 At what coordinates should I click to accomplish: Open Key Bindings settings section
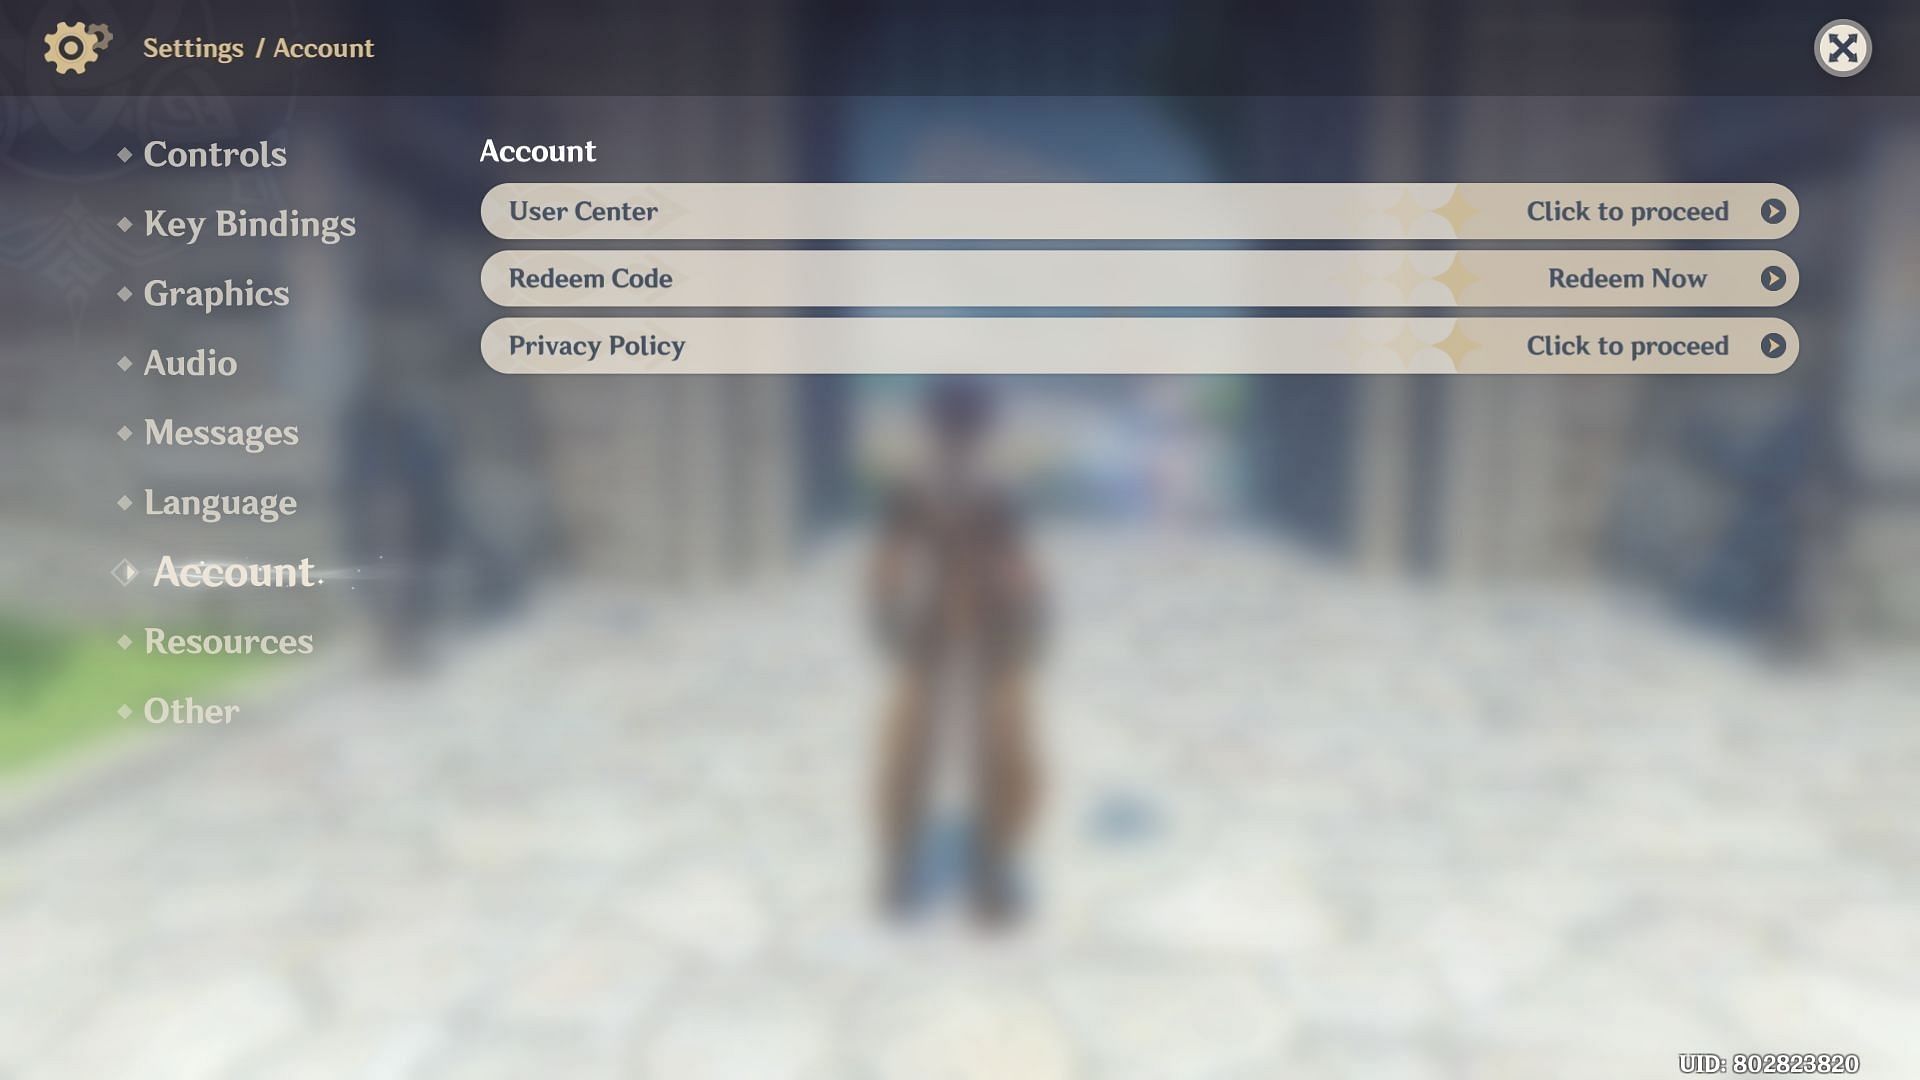click(249, 222)
